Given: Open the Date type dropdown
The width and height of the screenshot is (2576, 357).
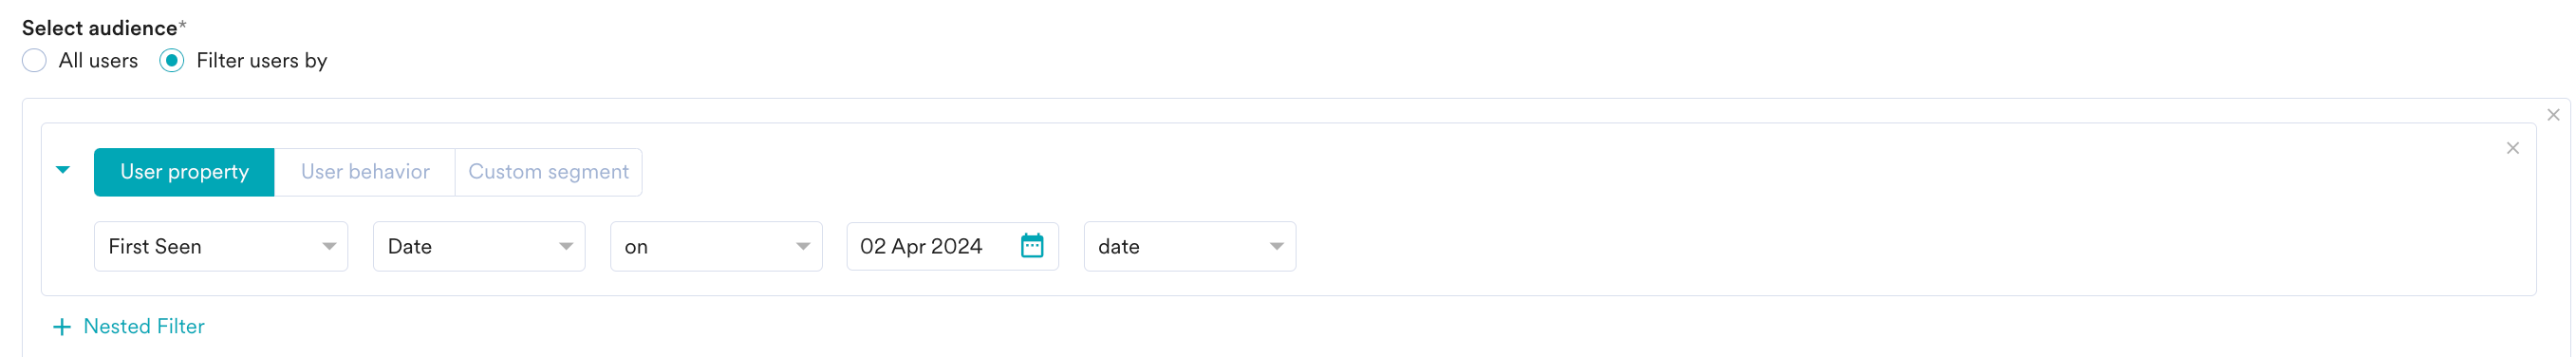Looking at the screenshot, I should [x=479, y=246].
